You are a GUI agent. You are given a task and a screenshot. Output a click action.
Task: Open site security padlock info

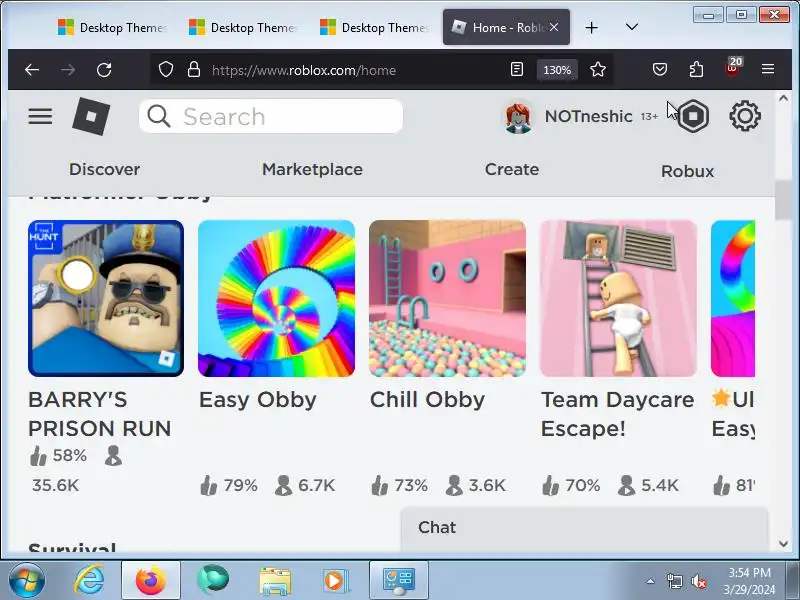[x=194, y=69]
